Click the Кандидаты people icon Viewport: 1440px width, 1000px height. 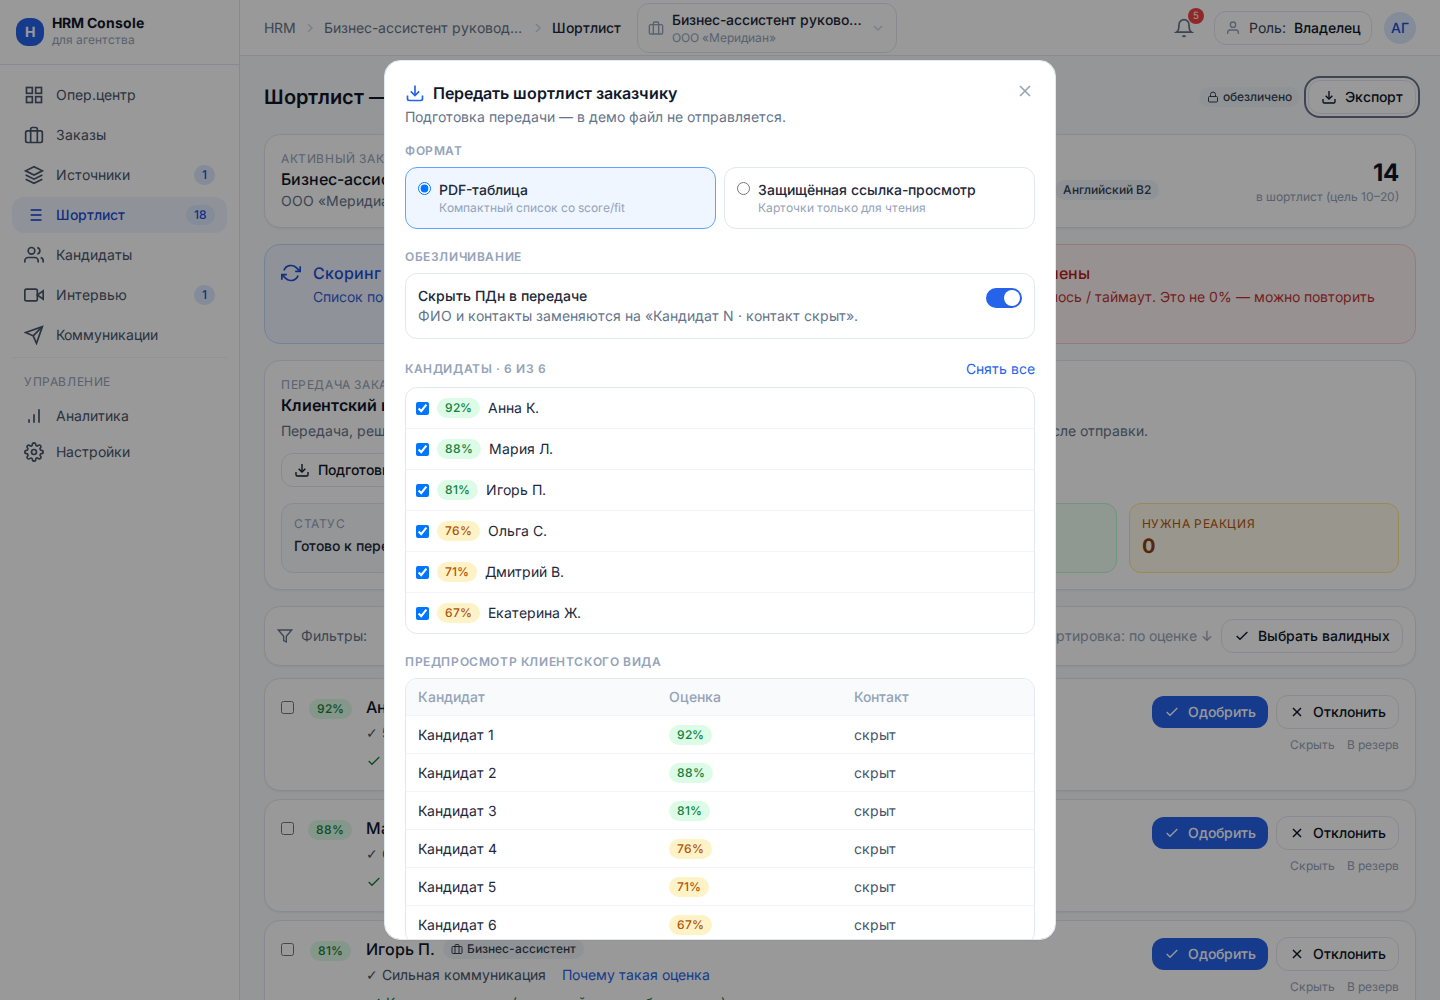tap(34, 255)
